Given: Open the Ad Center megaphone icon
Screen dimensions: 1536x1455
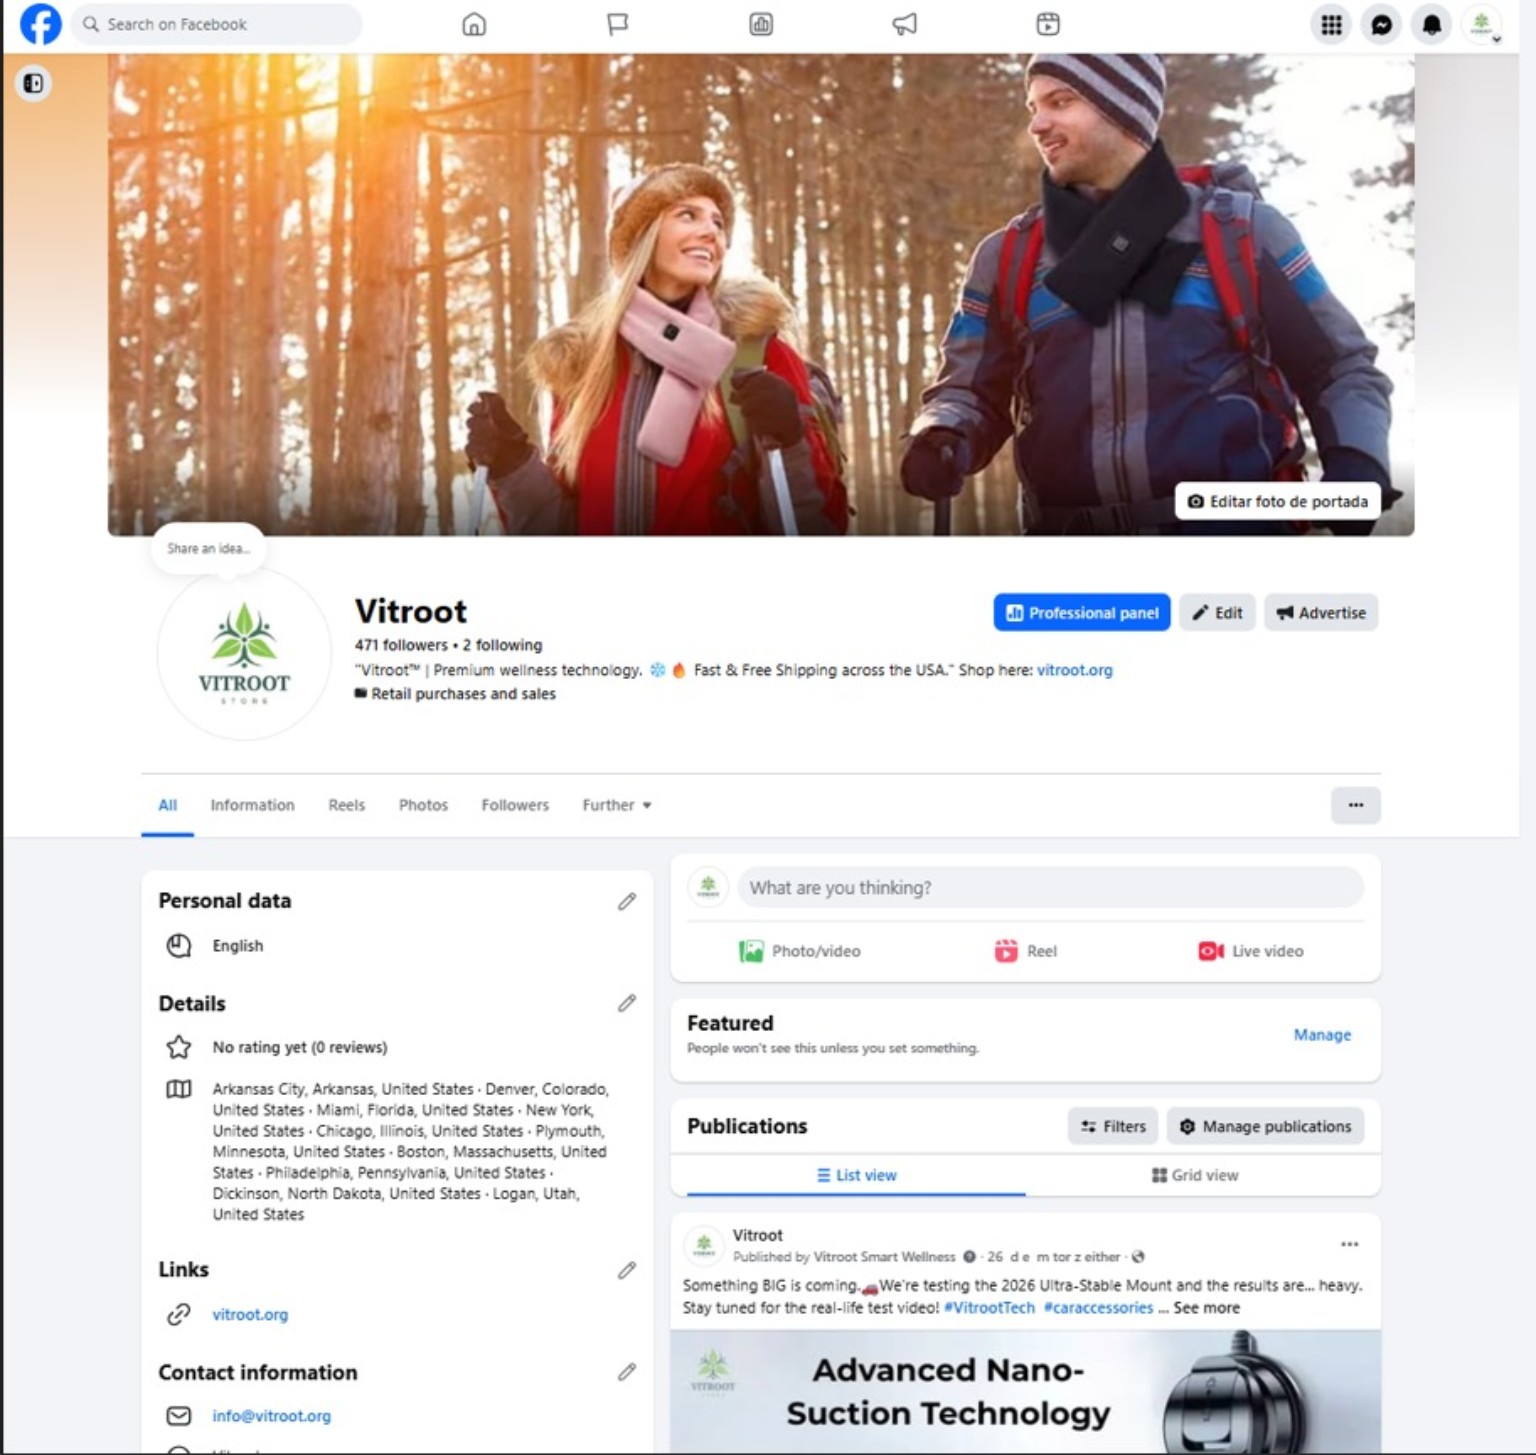Looking at the screenshot, I should coord(905,24).
